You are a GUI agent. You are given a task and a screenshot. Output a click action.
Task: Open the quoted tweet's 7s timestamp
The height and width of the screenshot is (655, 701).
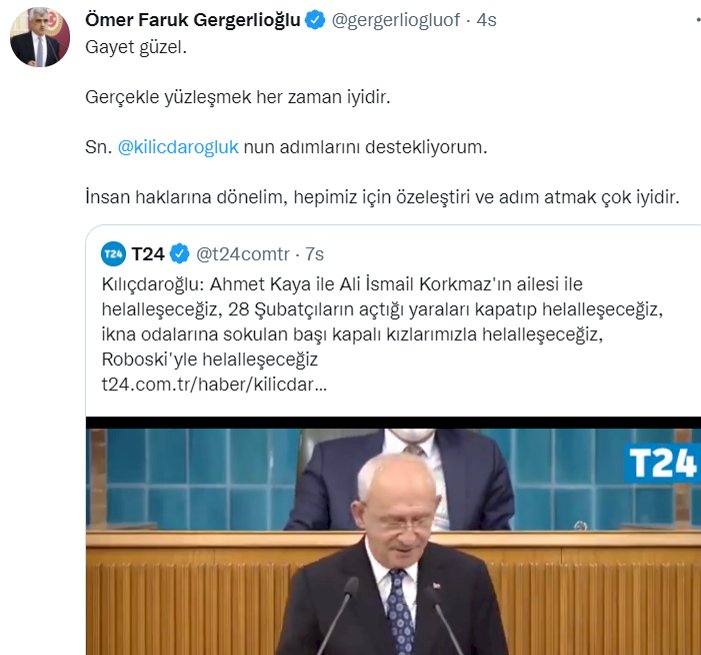[x=314, y=254]
